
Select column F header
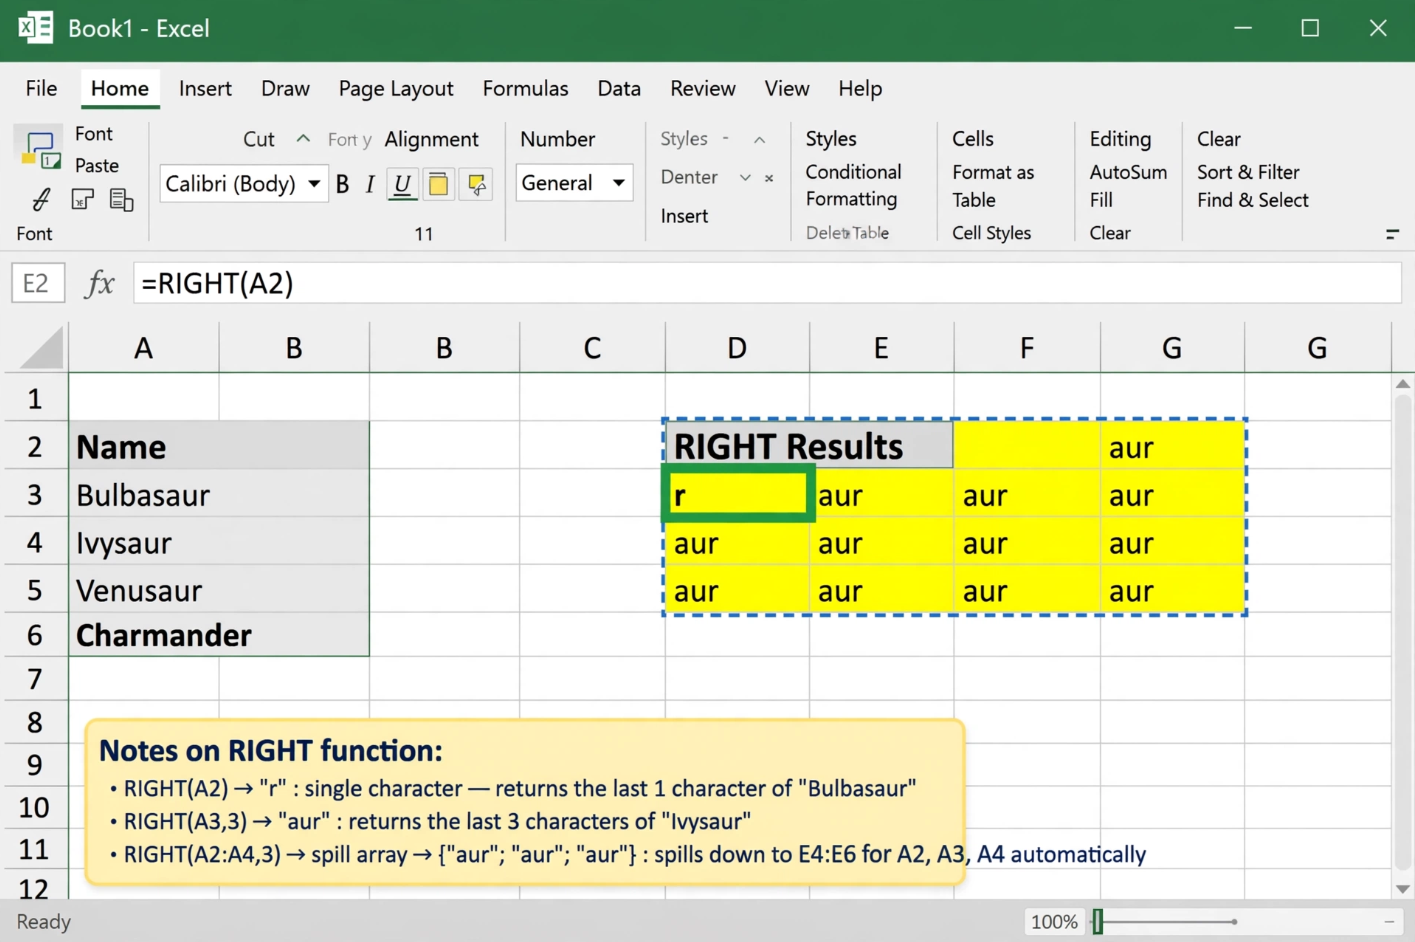pyautogui.click(x=1027, y=348)
